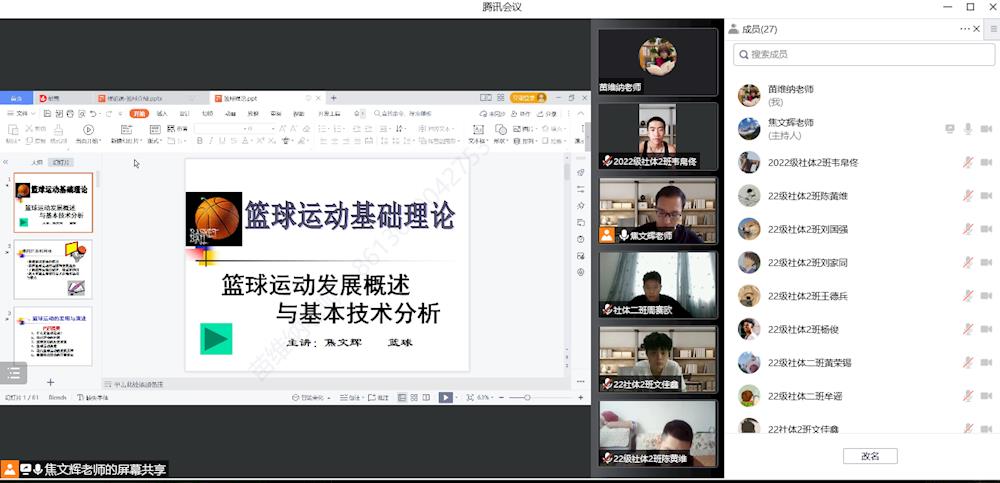Select the 篮球概况.ppt document tab

(x=240, y=98)
